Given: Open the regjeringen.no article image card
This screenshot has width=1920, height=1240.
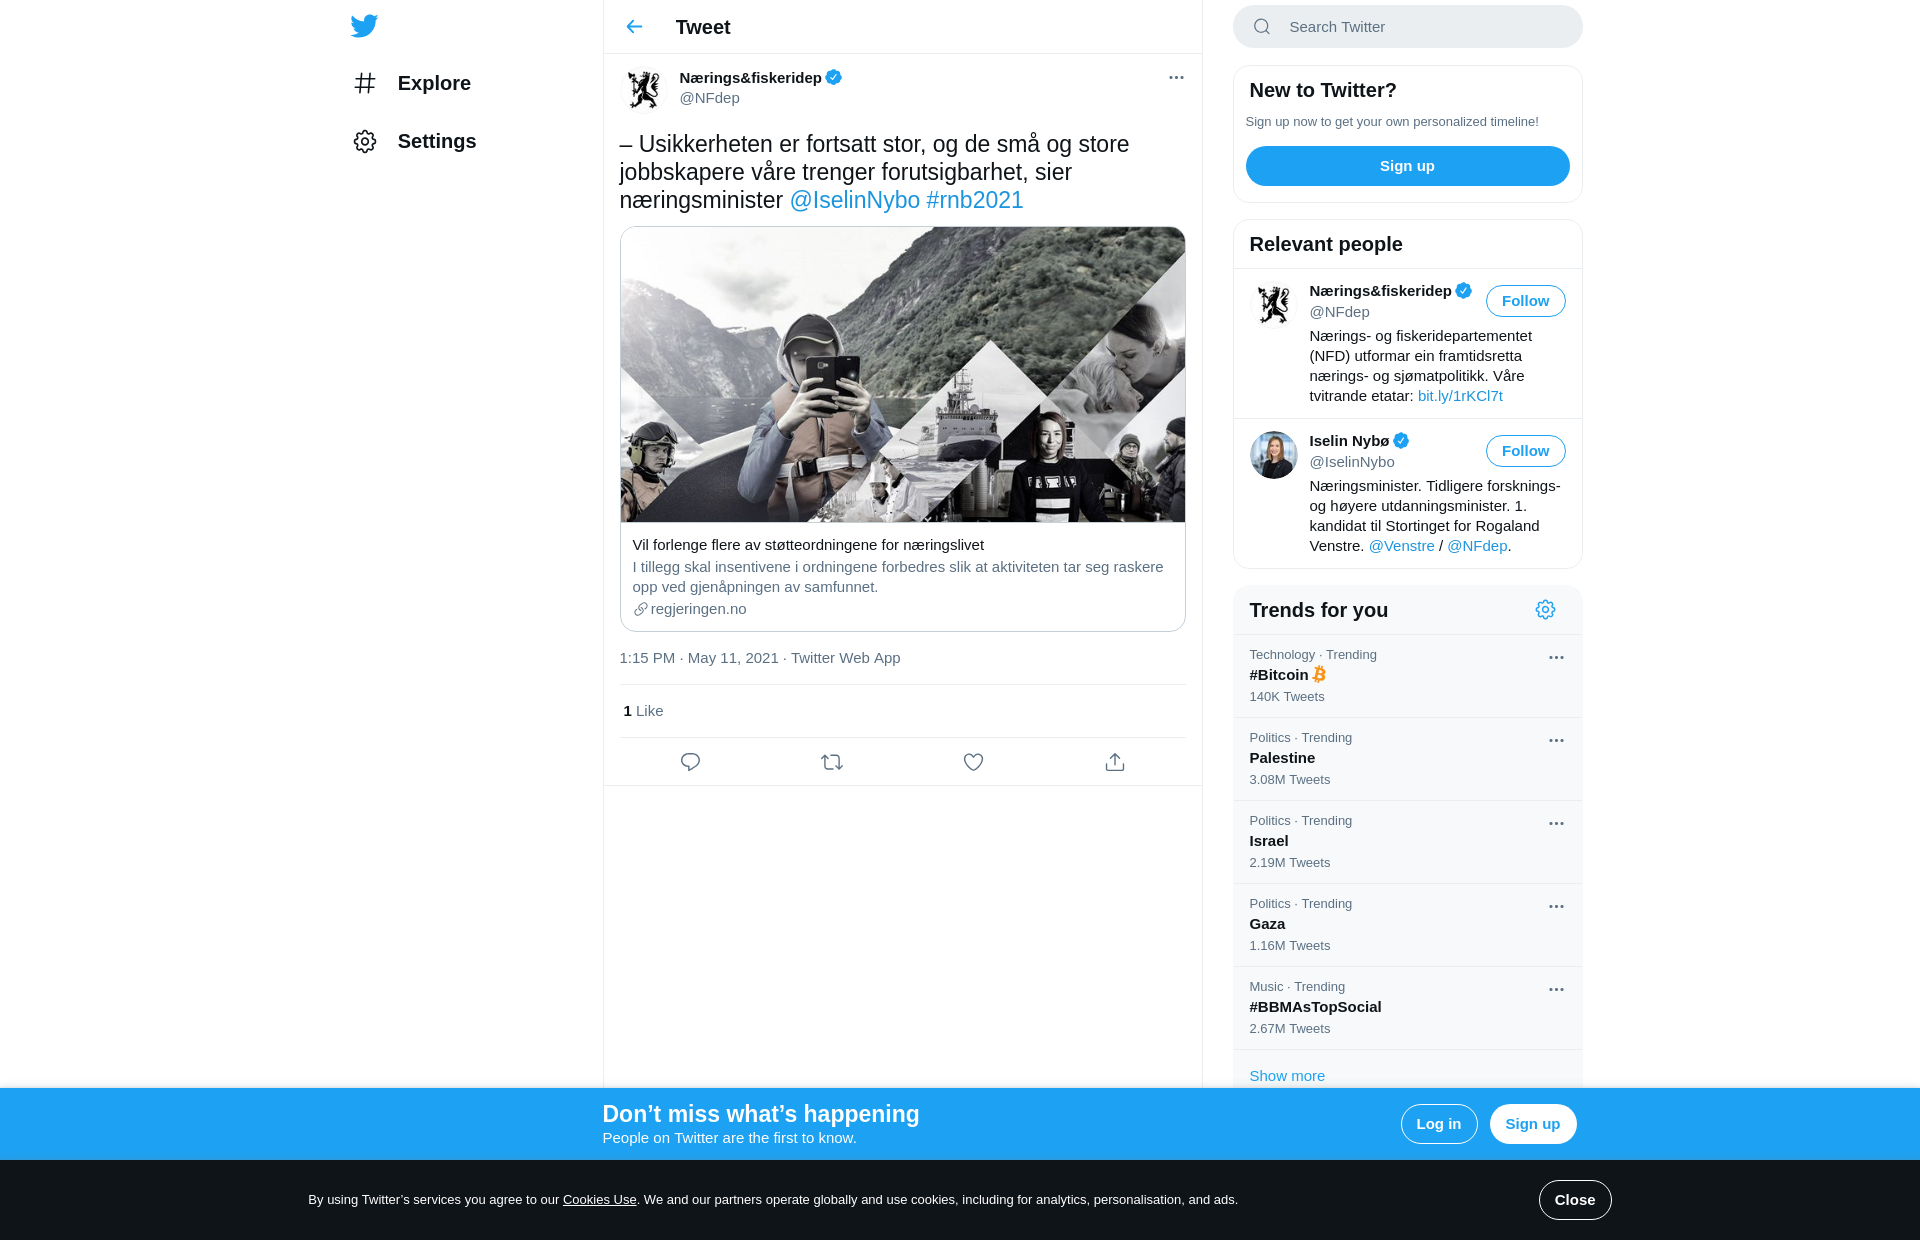Looking at the screenshot, I should (902, 374).
